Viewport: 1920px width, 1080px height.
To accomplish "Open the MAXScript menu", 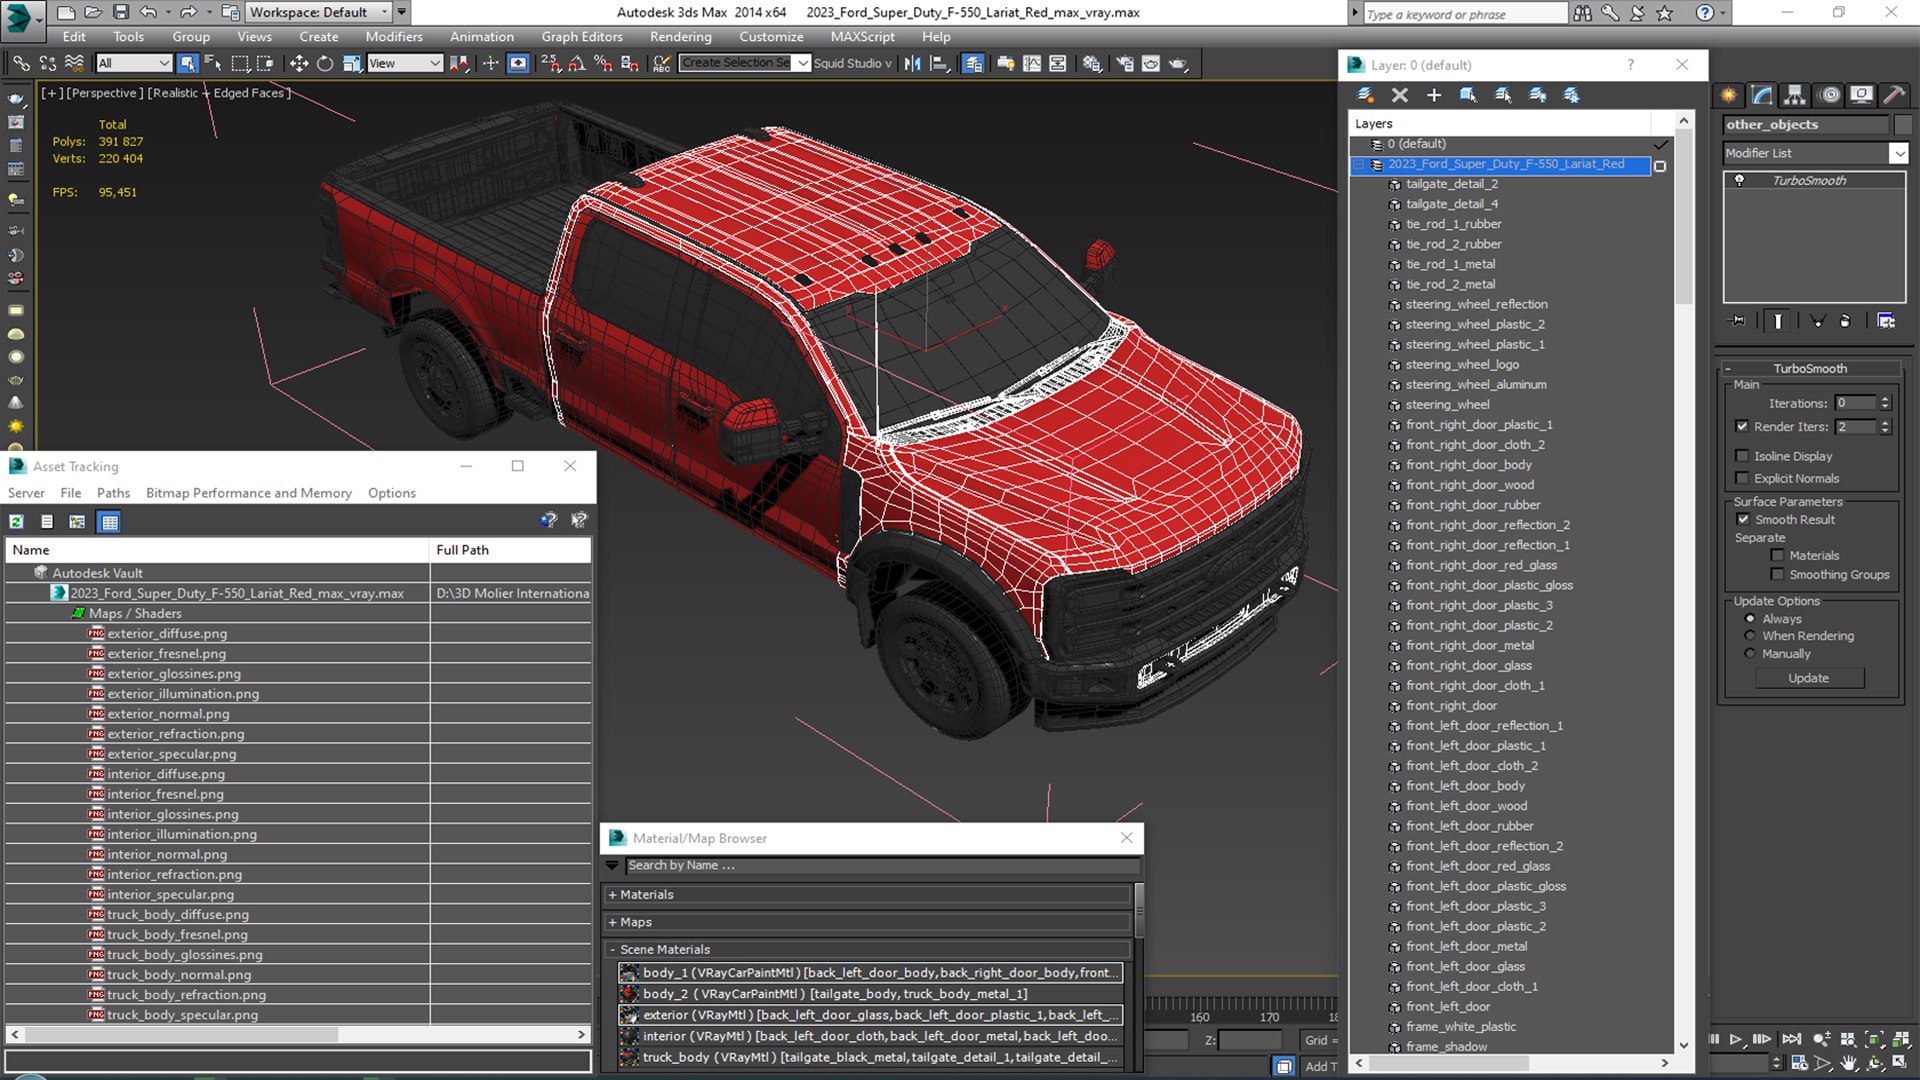I will (x=862, y=37).
